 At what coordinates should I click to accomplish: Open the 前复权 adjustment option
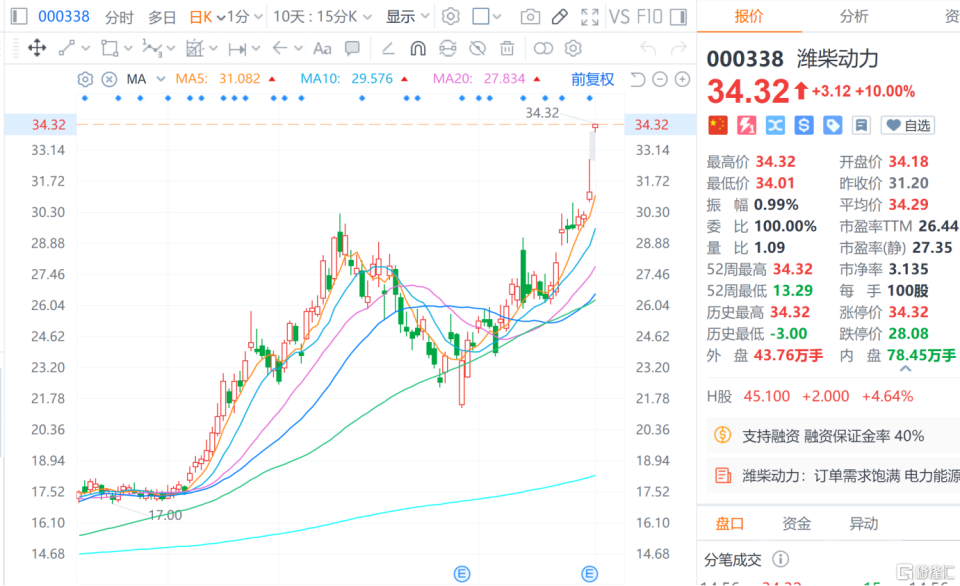click(x=592, y=79)
